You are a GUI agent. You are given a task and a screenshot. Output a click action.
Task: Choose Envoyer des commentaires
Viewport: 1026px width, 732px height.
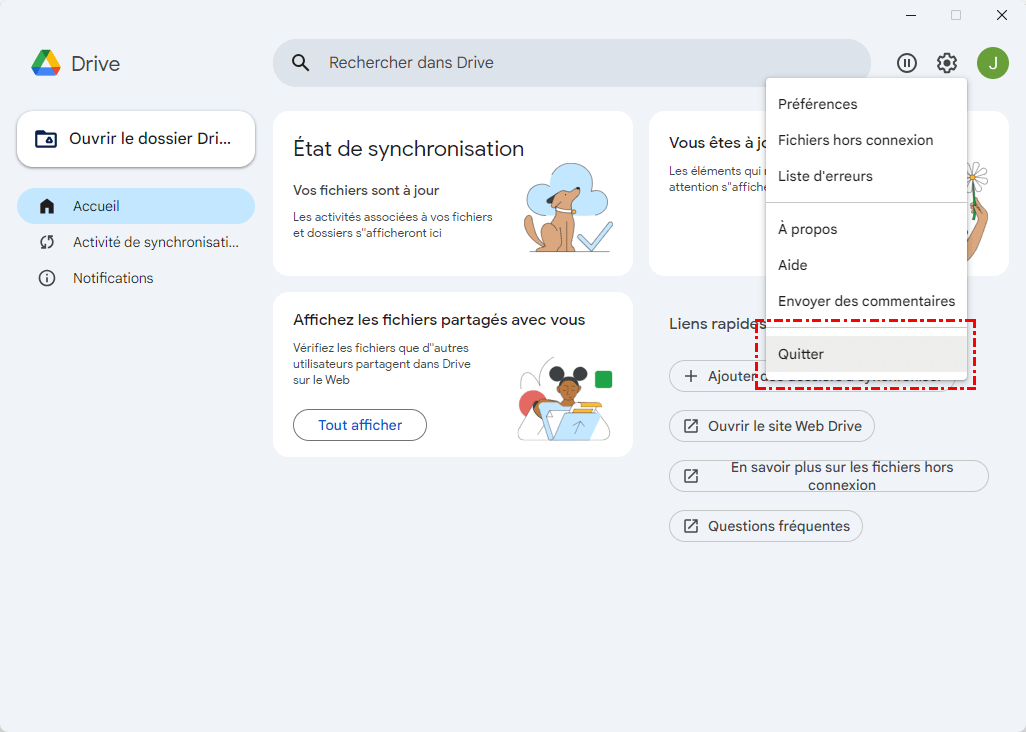point(866,301)
